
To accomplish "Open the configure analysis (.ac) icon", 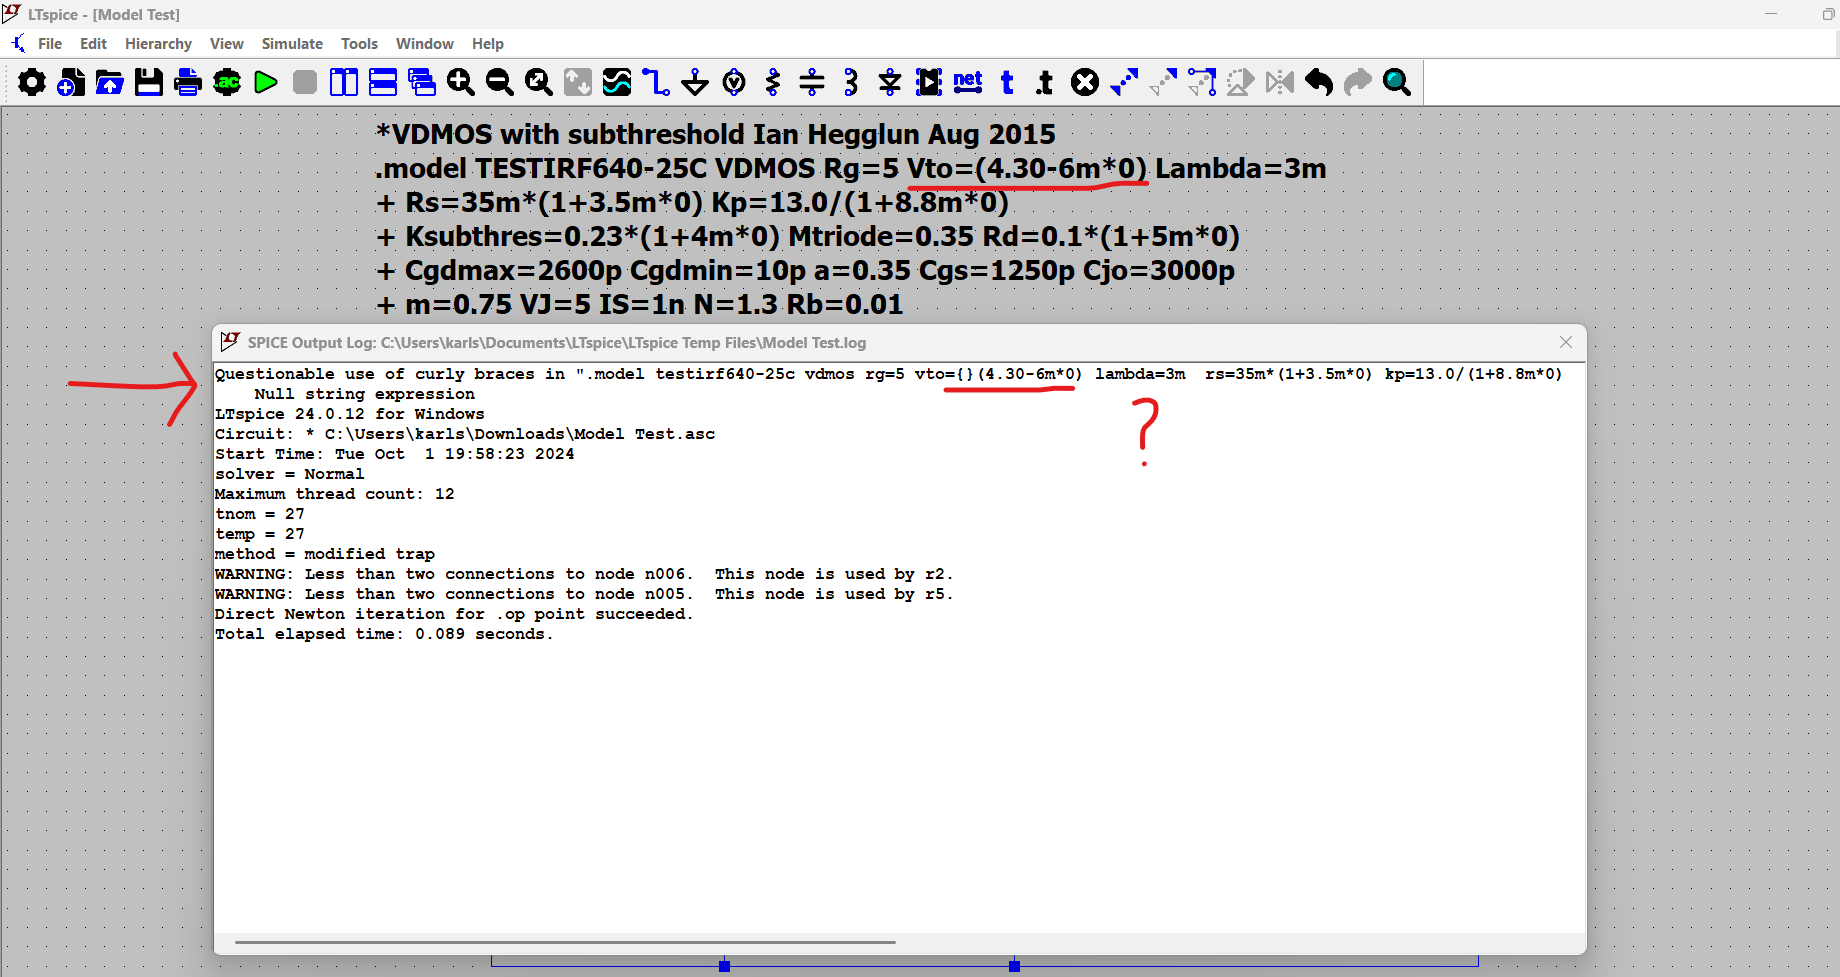I will tap(227, 82).
